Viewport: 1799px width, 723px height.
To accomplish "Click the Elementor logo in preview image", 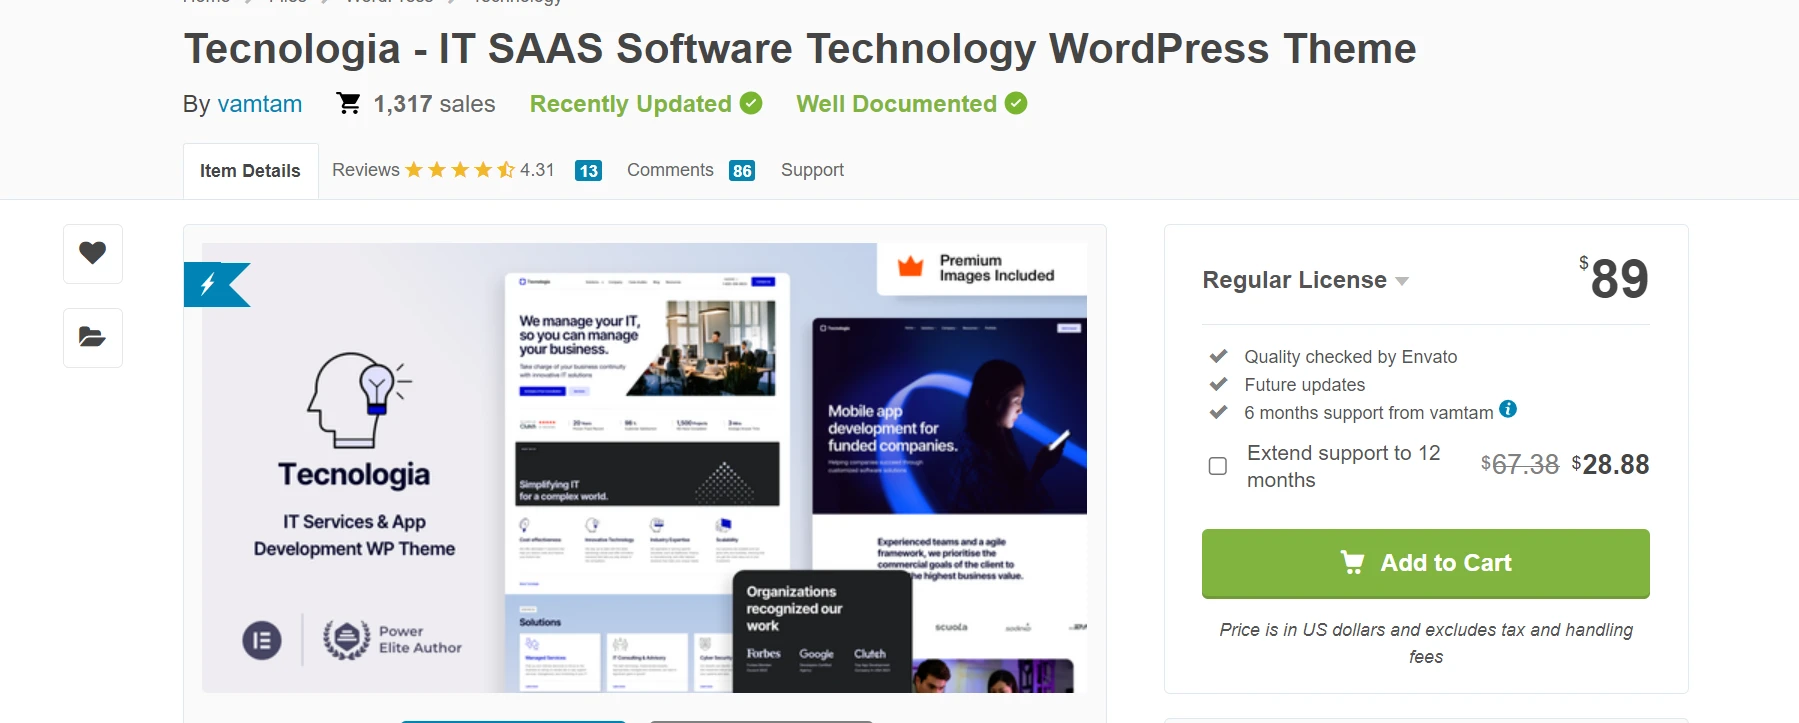I will coord(262,641).
